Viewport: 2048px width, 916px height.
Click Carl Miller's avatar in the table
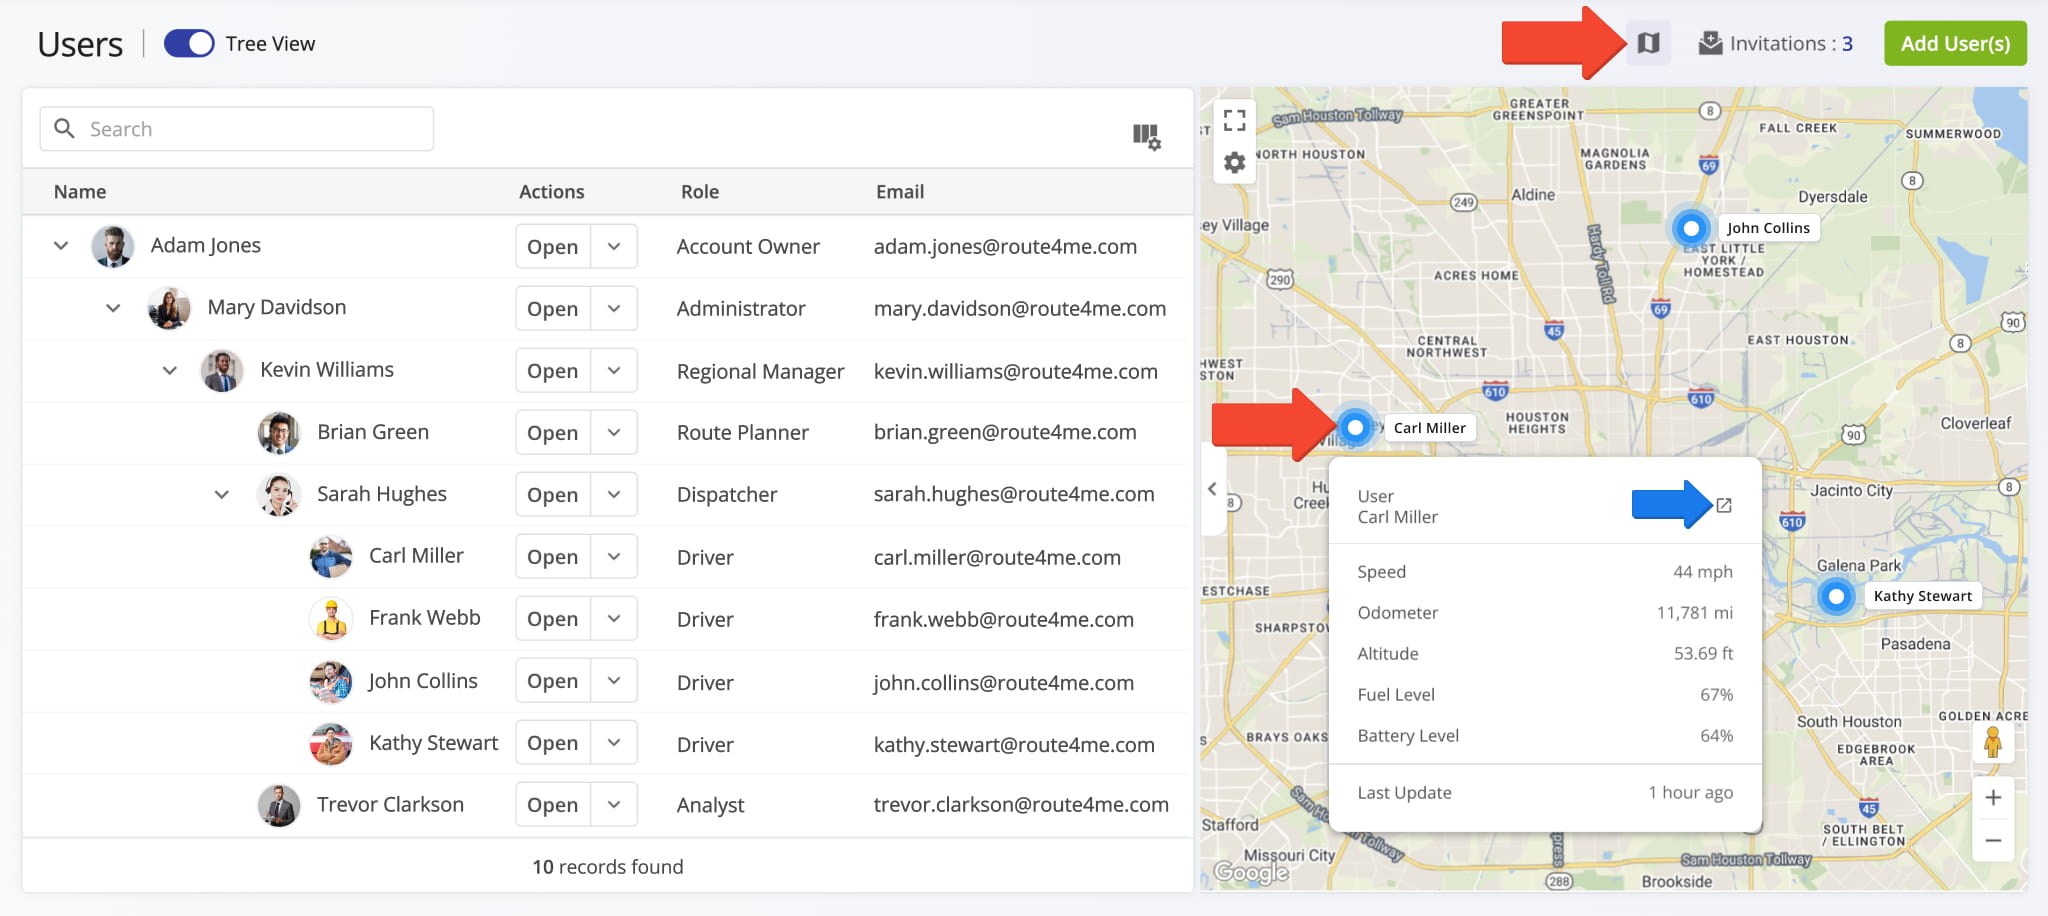coord(330,556)
